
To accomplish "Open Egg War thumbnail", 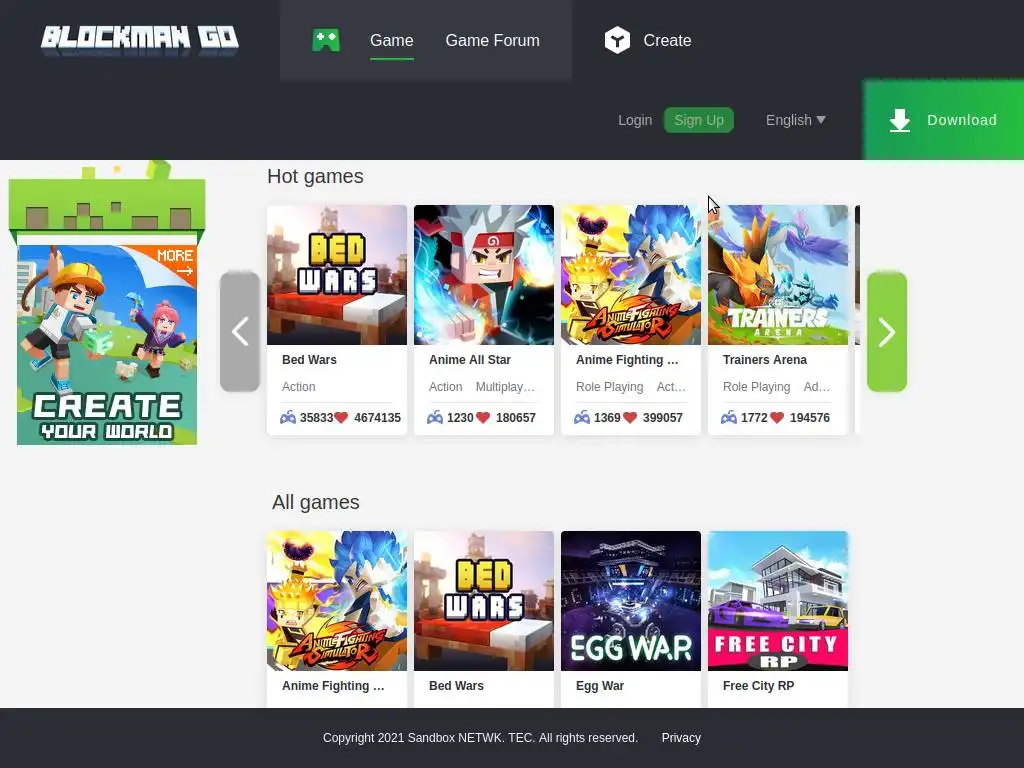I will tap(631, 601).
